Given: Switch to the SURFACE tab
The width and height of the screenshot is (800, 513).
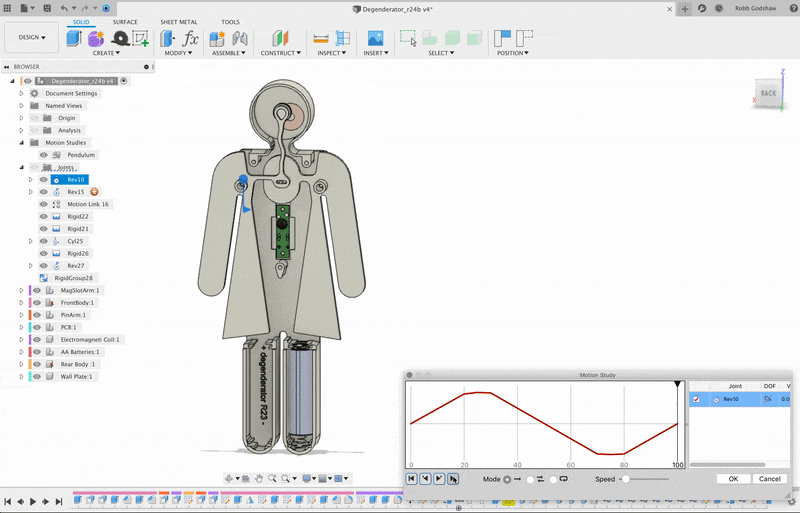Looking at the screenshot, I should (125, 21).
